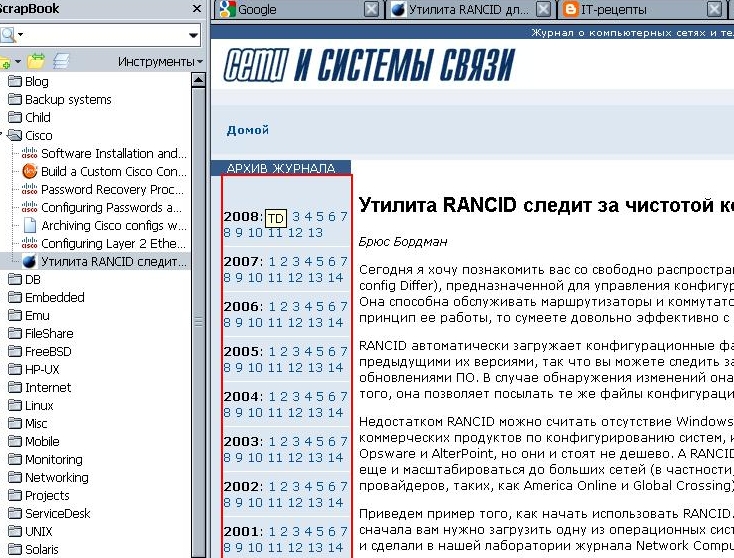734x558 pixels.
Task: Open 2008 archive issue 13
Action: coord(315,232)
